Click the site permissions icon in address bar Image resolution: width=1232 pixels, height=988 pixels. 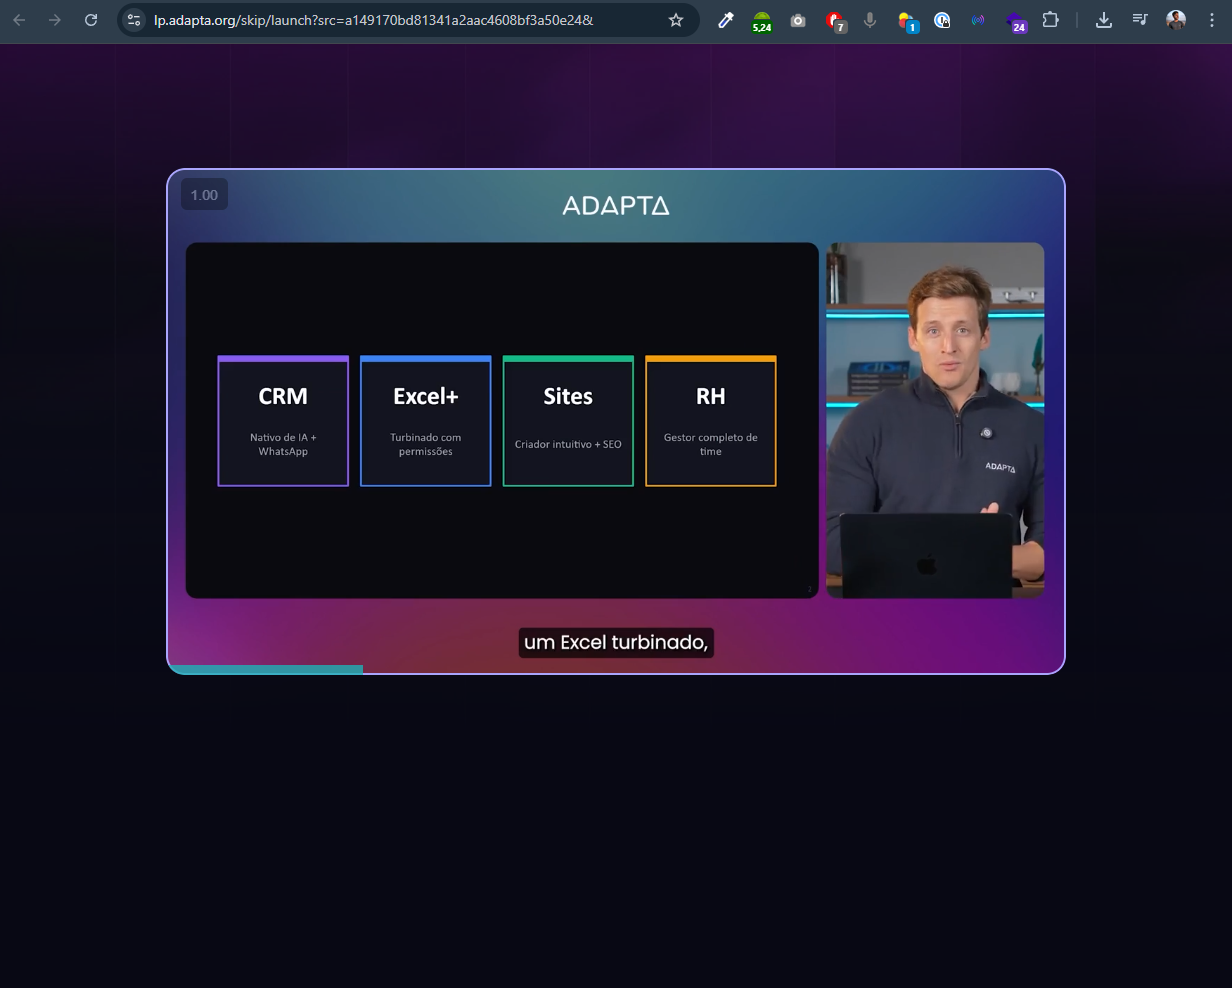pyautogui.click(x=133, y=19)
